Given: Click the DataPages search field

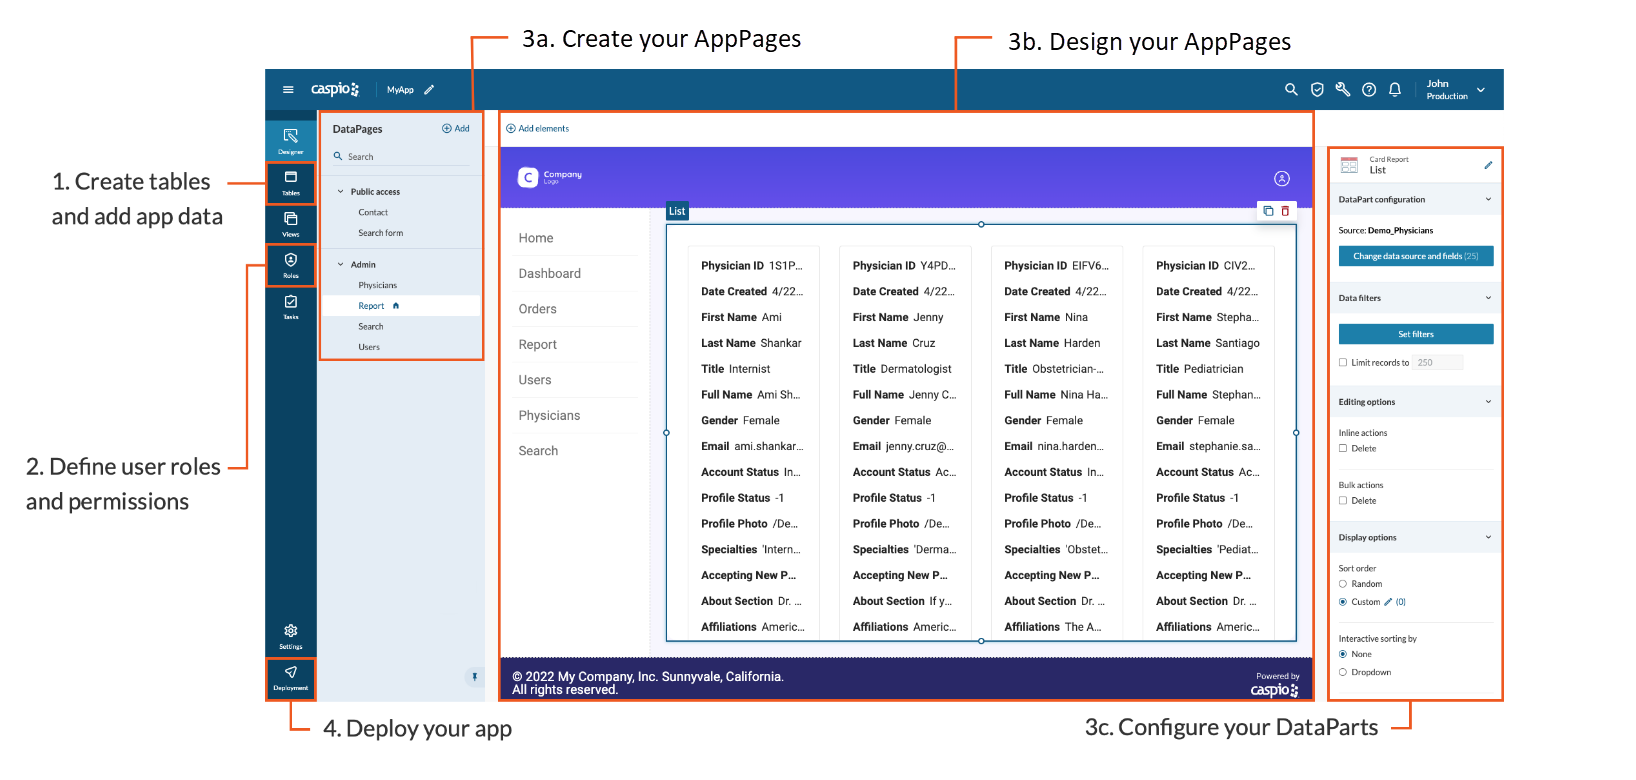Looking at the screenshot, I should point(401,157).
